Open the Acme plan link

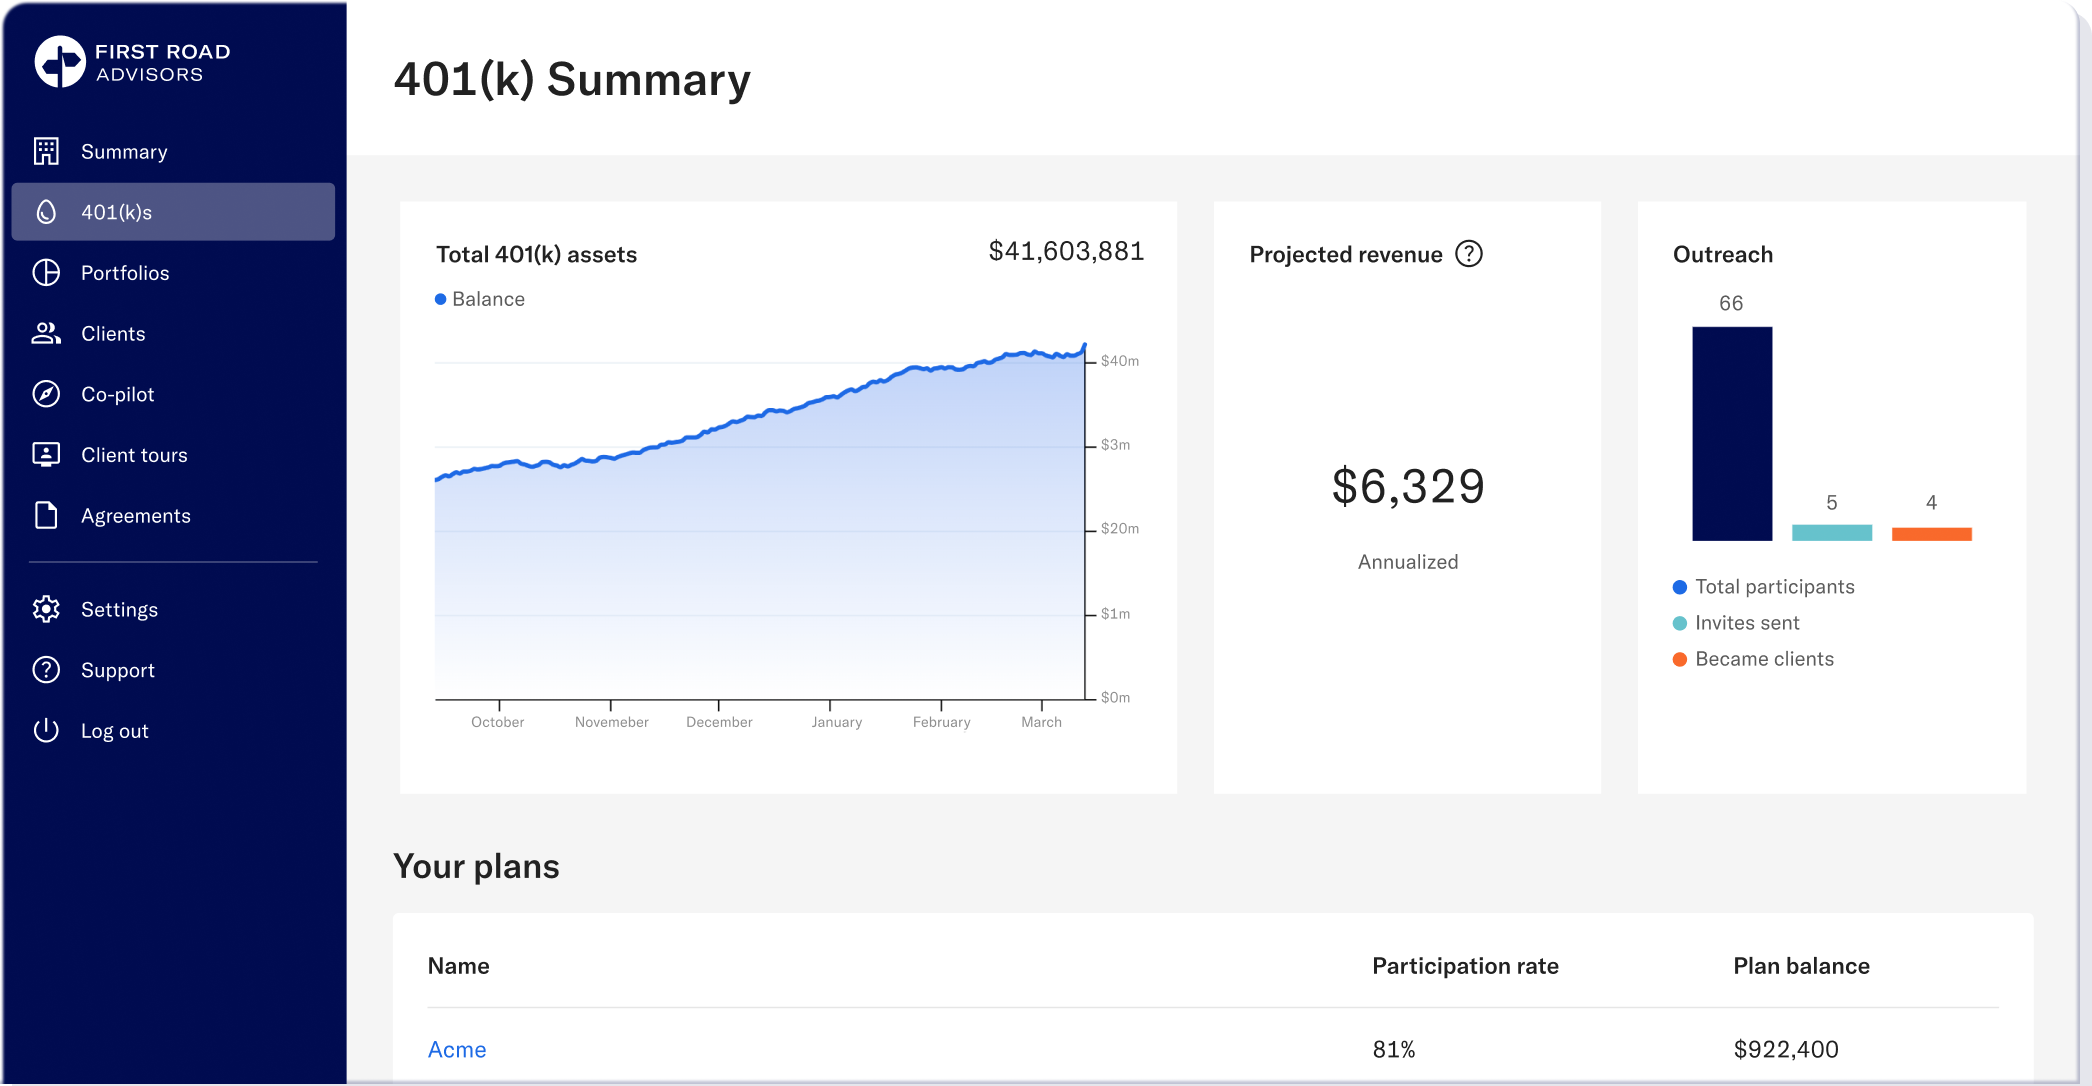(x=457, y=1049)
